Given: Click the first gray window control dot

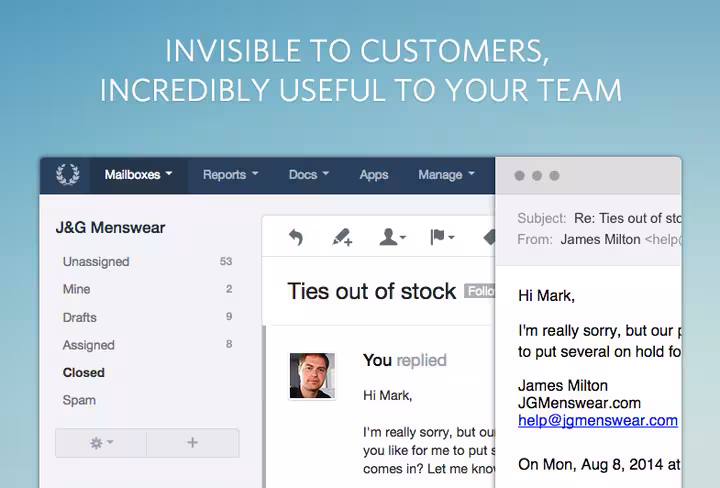Looking at the screenshot, I should pyautogui.click(x=520, y=176).
